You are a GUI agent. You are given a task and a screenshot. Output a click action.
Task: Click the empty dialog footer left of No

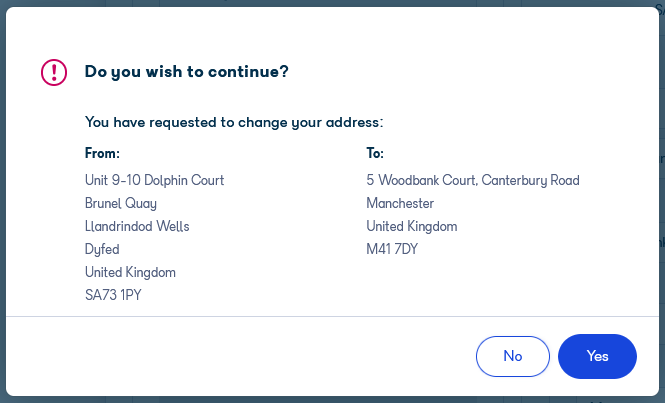[x=238, y=356]
